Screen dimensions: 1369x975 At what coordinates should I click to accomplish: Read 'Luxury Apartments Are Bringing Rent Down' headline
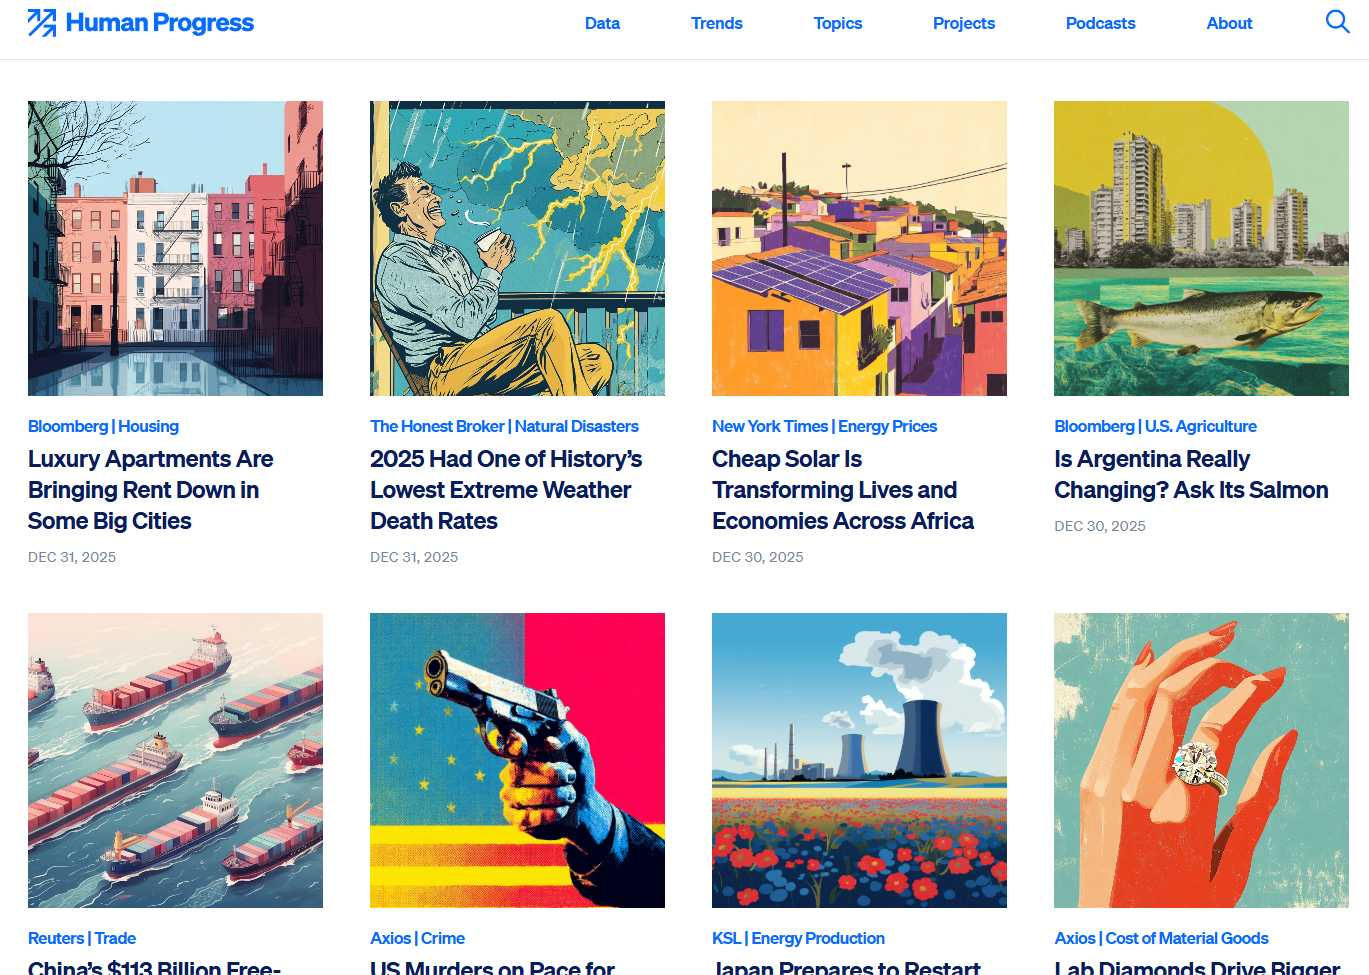pos(150,490)
